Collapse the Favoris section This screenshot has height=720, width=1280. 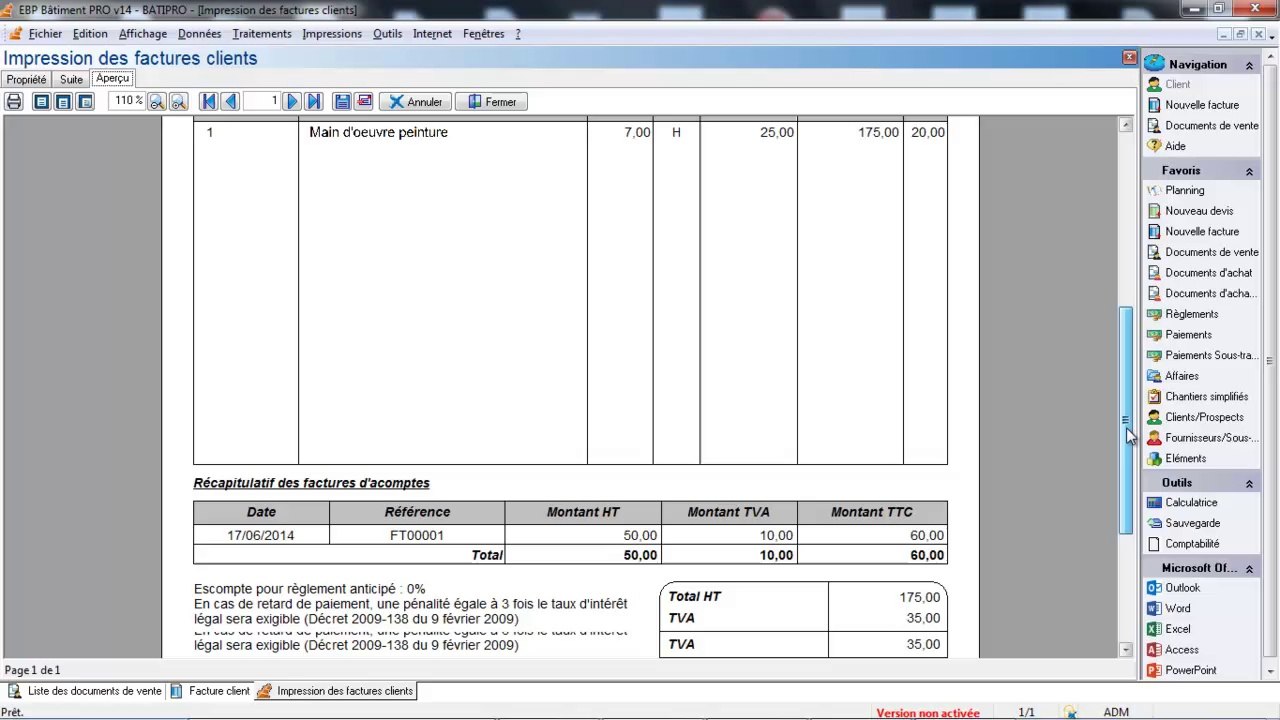[1249, 171]
